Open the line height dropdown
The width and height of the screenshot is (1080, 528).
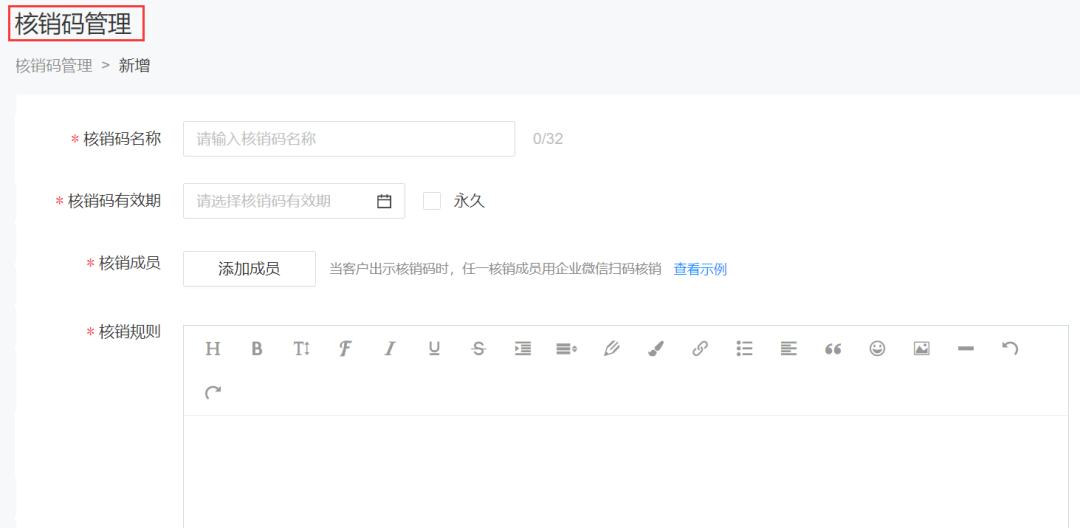tap(566, 348)
